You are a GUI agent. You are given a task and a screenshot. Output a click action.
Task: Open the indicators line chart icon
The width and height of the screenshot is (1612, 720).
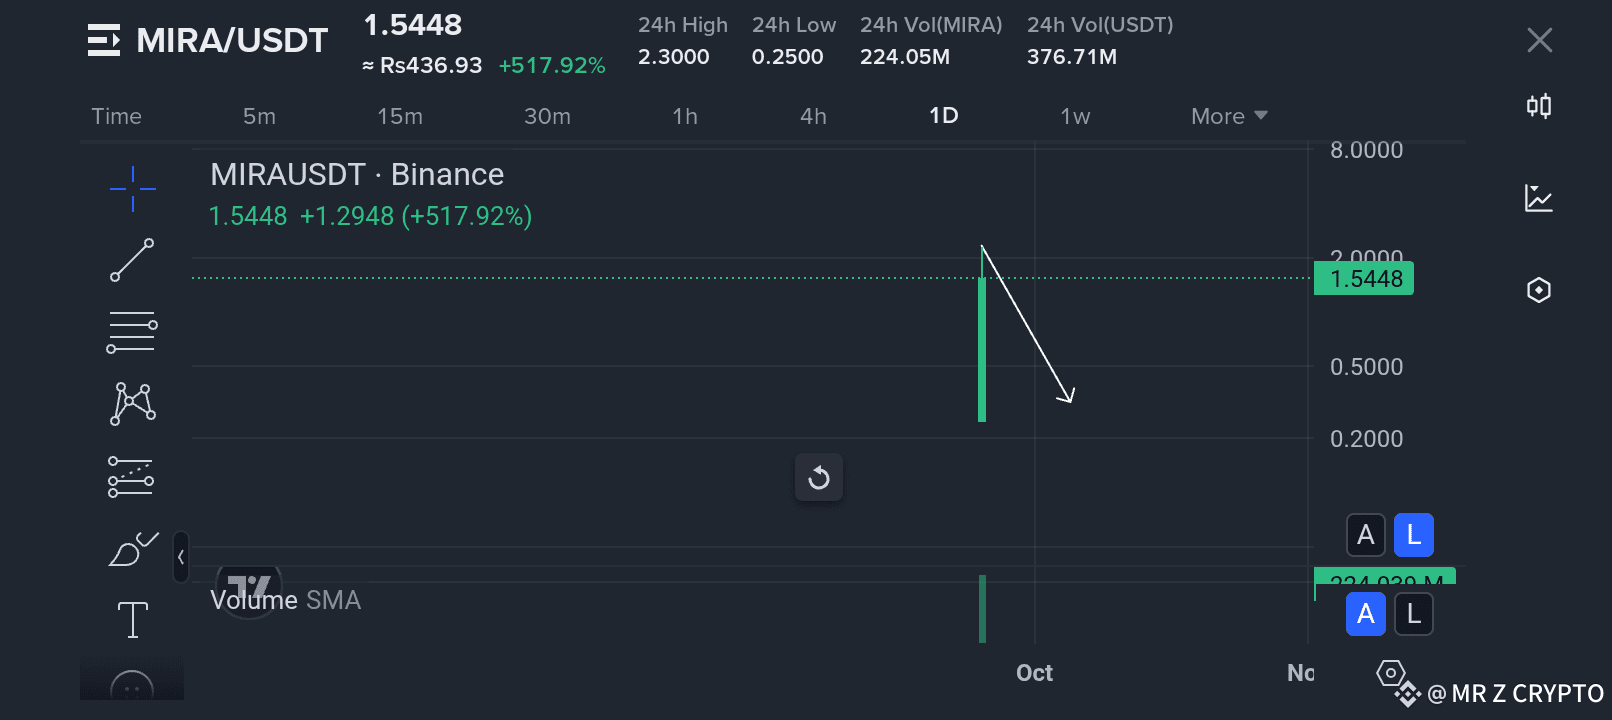coord(1539,198)
